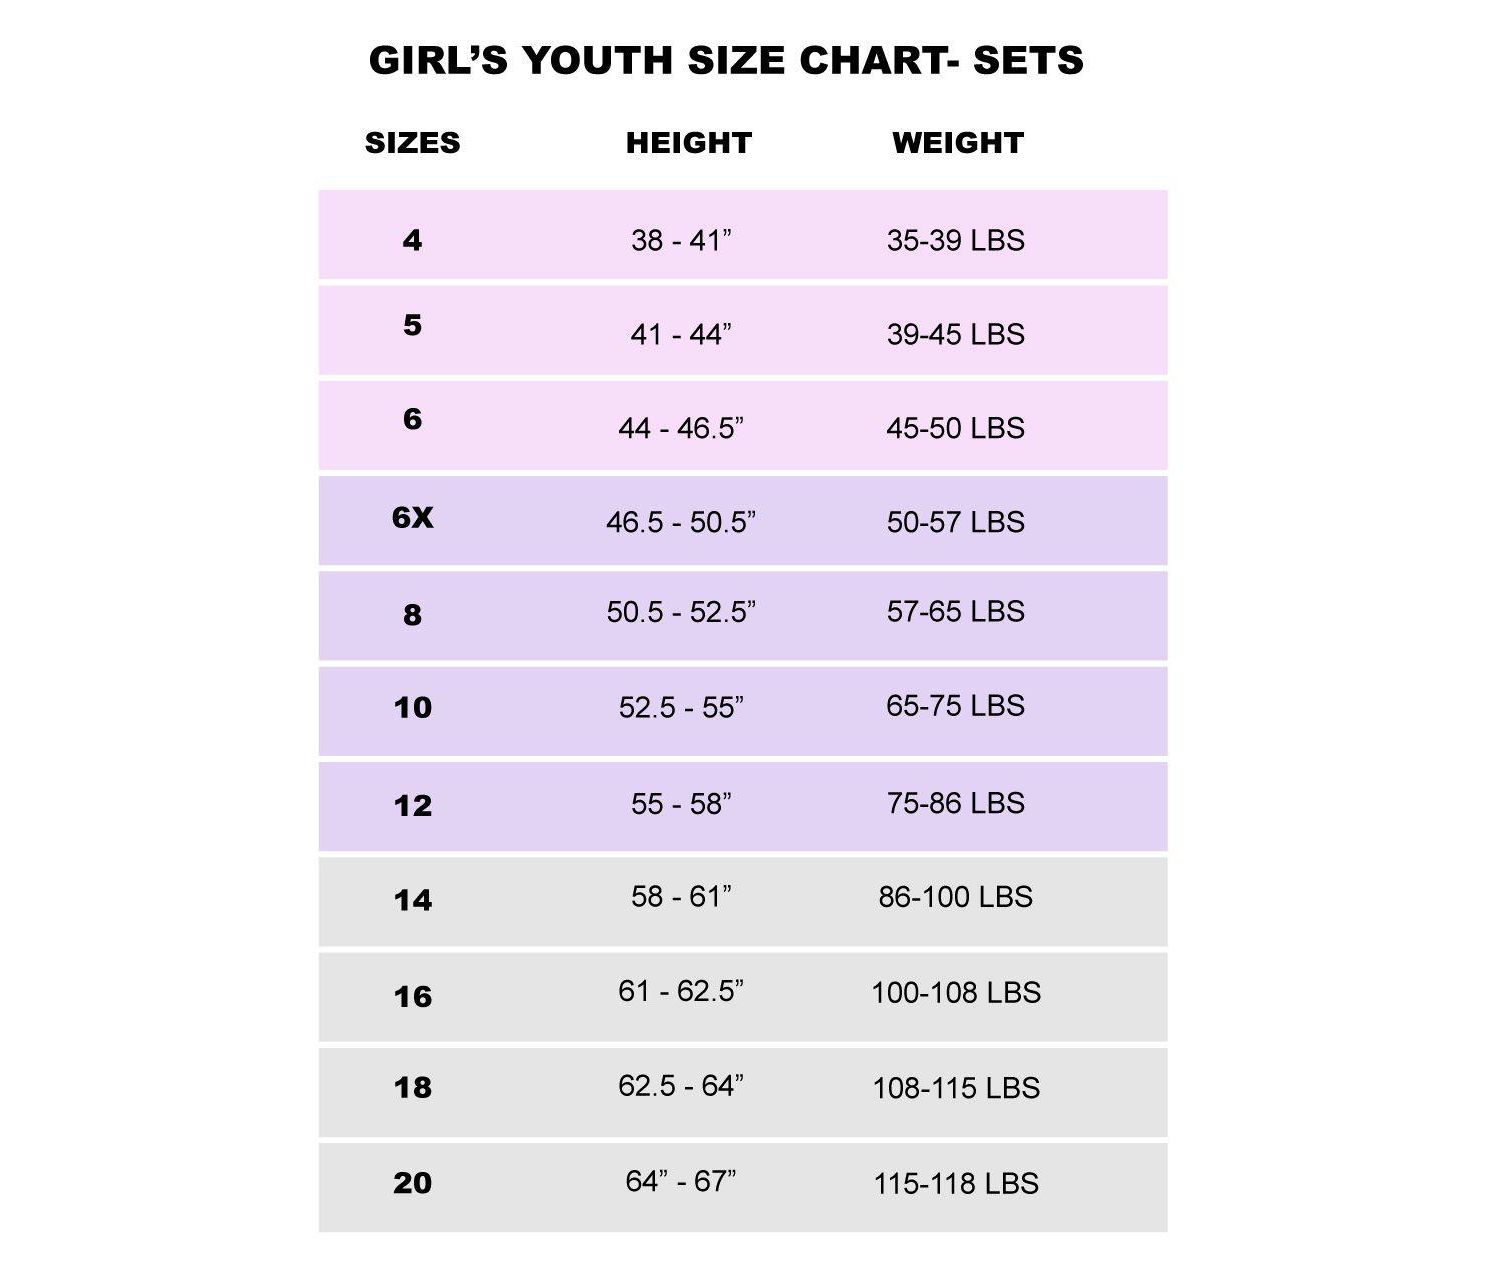The width and height of the screenshot is (1500, 1282).
Task: Click the 45-50 LBS weight cell
Action: [955, 428]
